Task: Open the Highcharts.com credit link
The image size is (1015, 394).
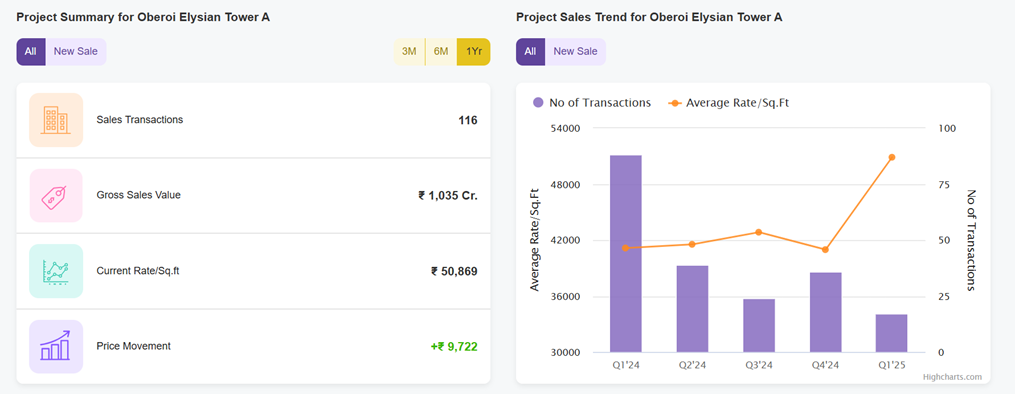Action: coord(952,377)
